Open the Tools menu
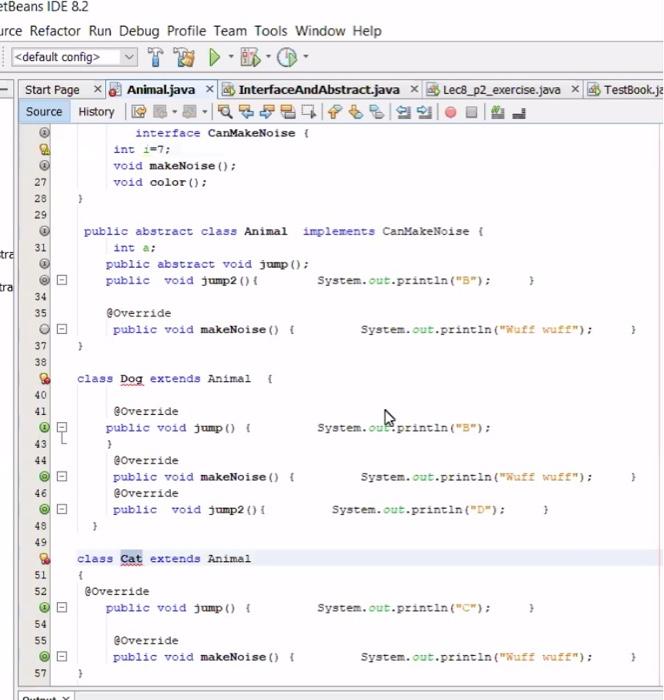This screenshot has width=664, height=700. click(x=271, y=31)
